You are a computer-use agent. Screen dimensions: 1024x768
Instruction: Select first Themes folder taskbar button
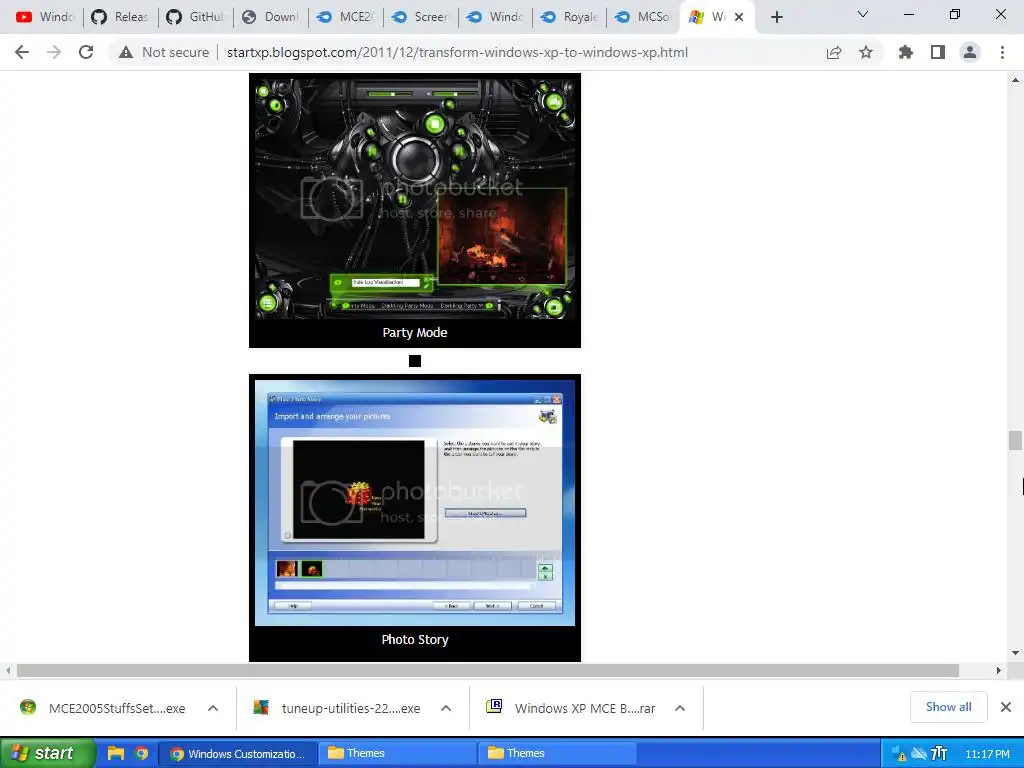(397, 754)
